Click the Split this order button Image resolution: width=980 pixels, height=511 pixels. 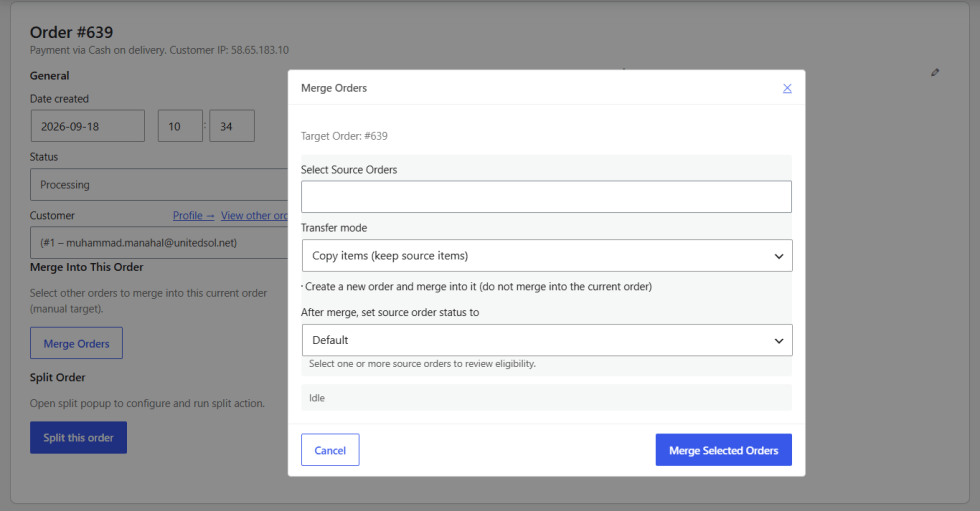[x=78, y=437]
